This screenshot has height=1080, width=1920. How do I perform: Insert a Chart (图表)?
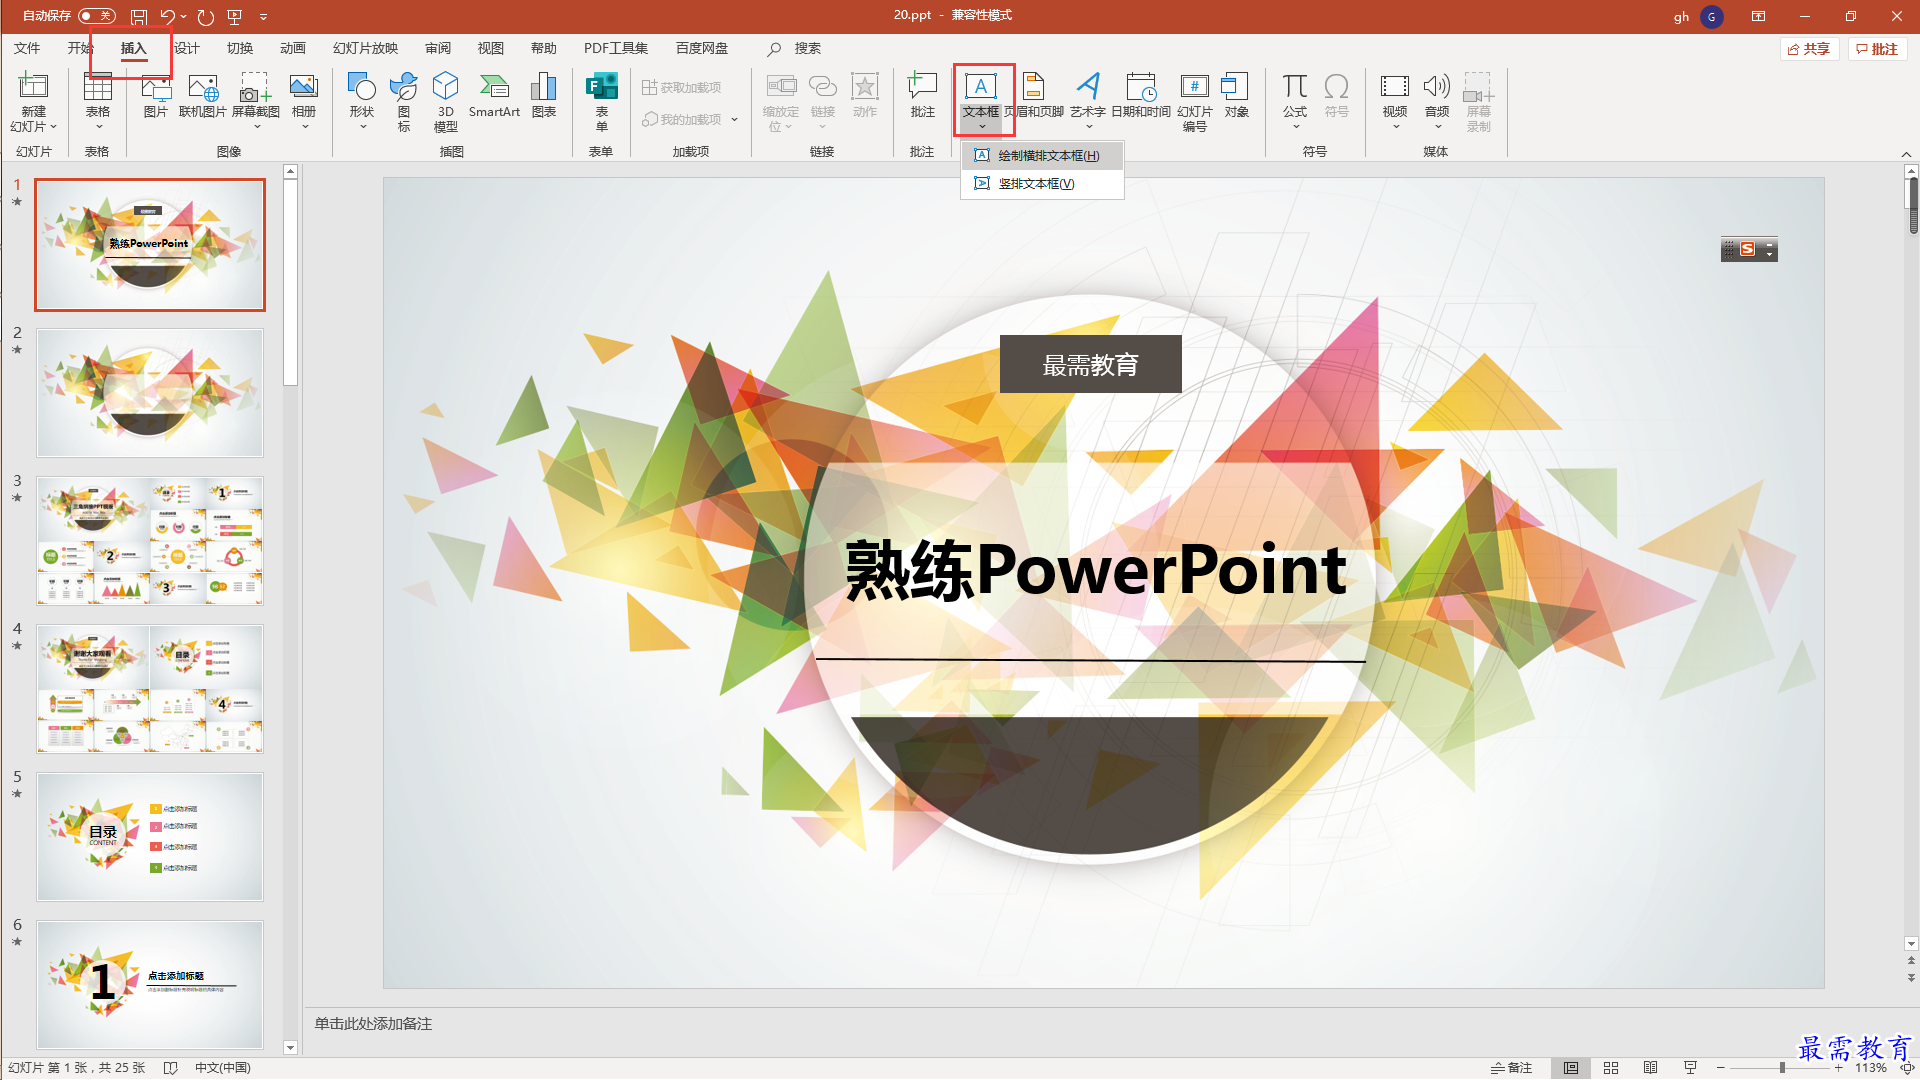pos(544,95)
